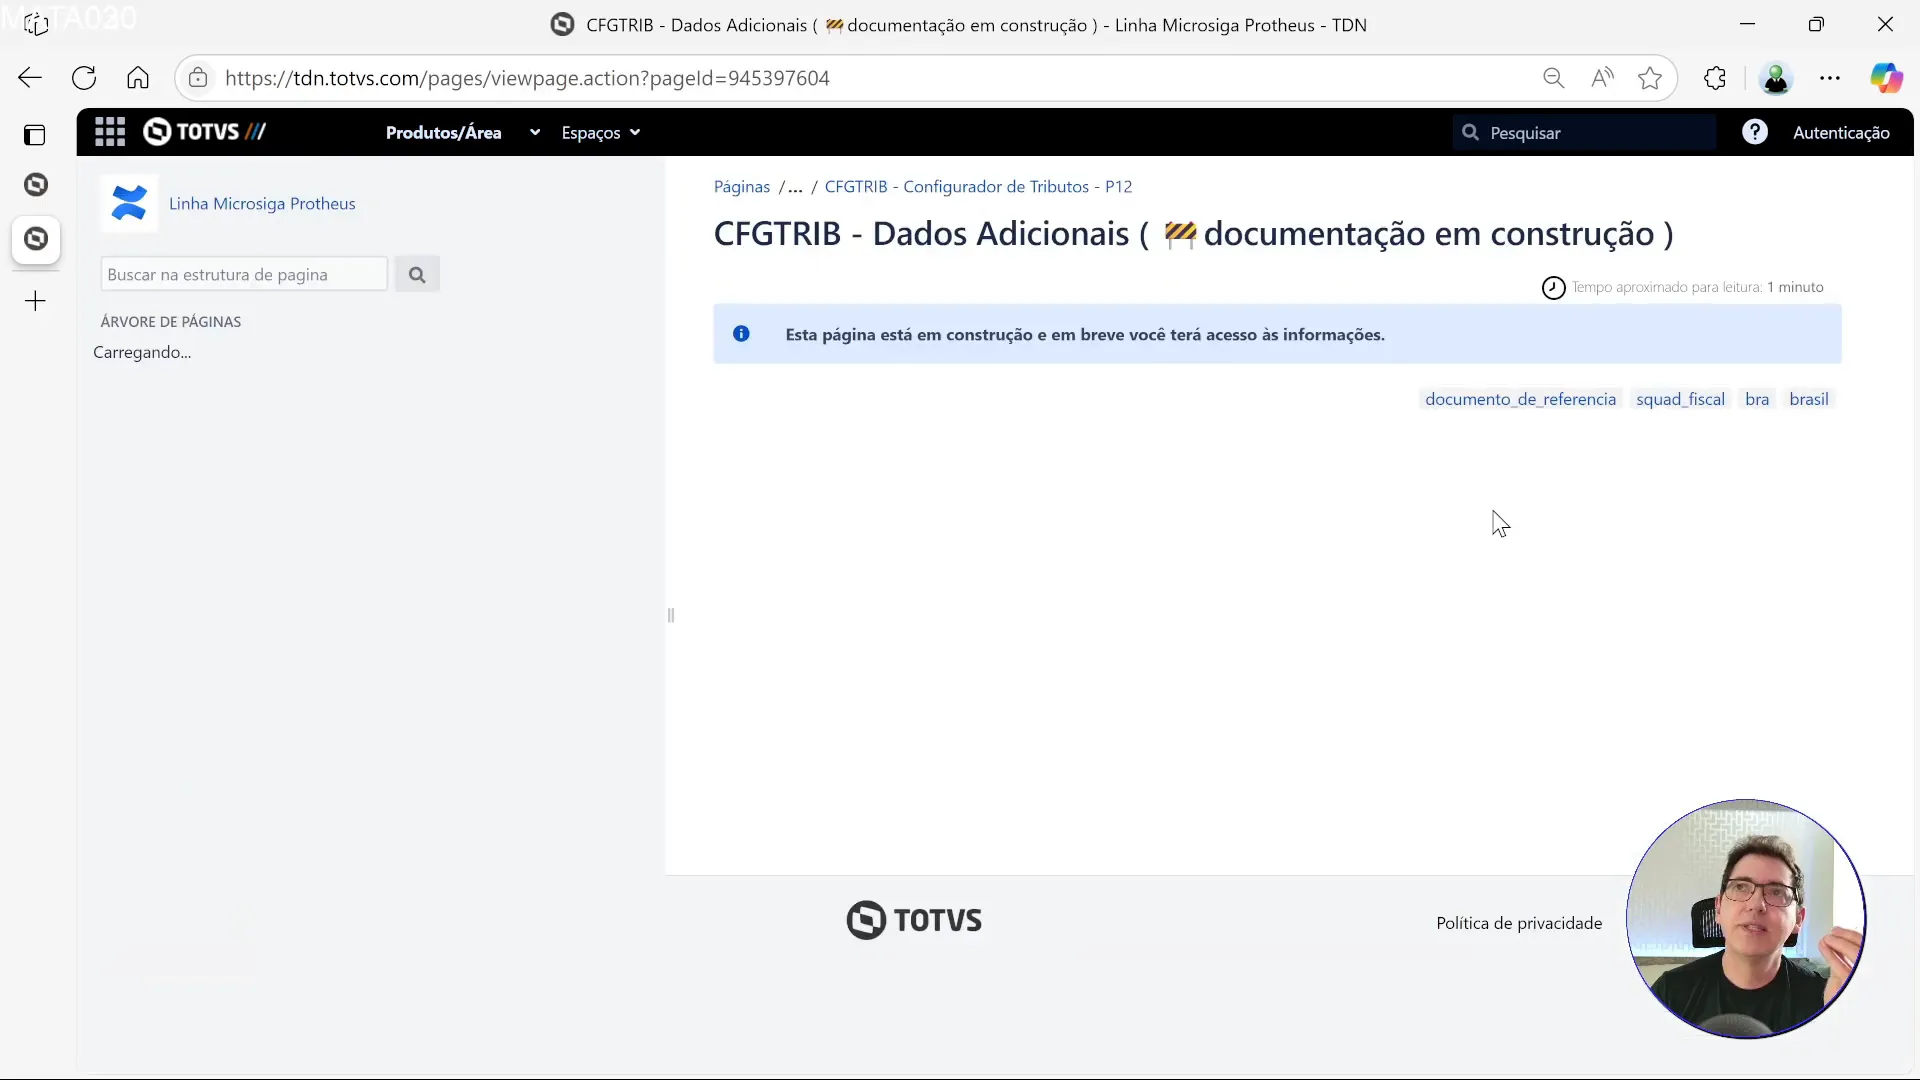Open the help question mark icon
The image size is (1920, 1080).
coord(1756,131)
